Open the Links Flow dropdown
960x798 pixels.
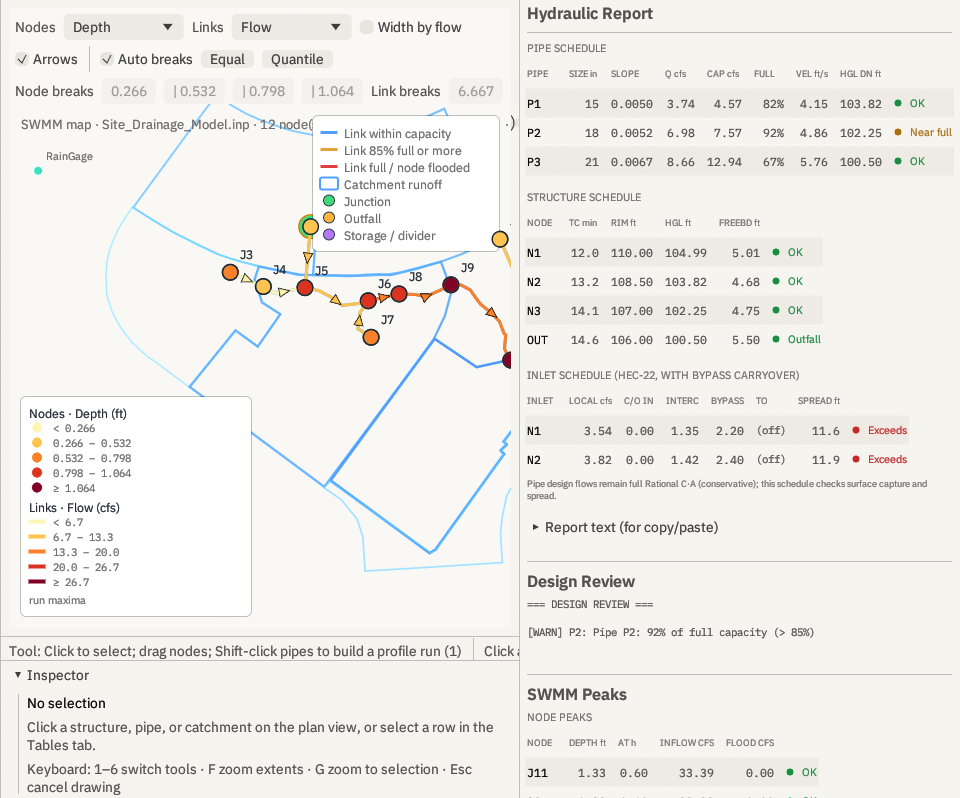pos(291,27)
